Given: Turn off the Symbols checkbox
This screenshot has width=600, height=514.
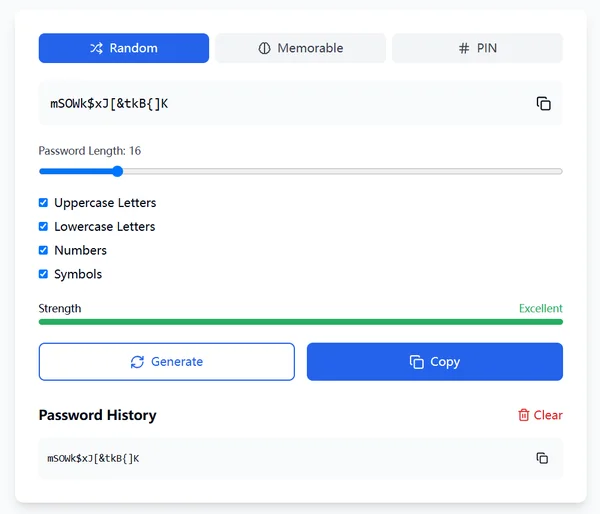Looking at the screenshot, I should (43, 274).
